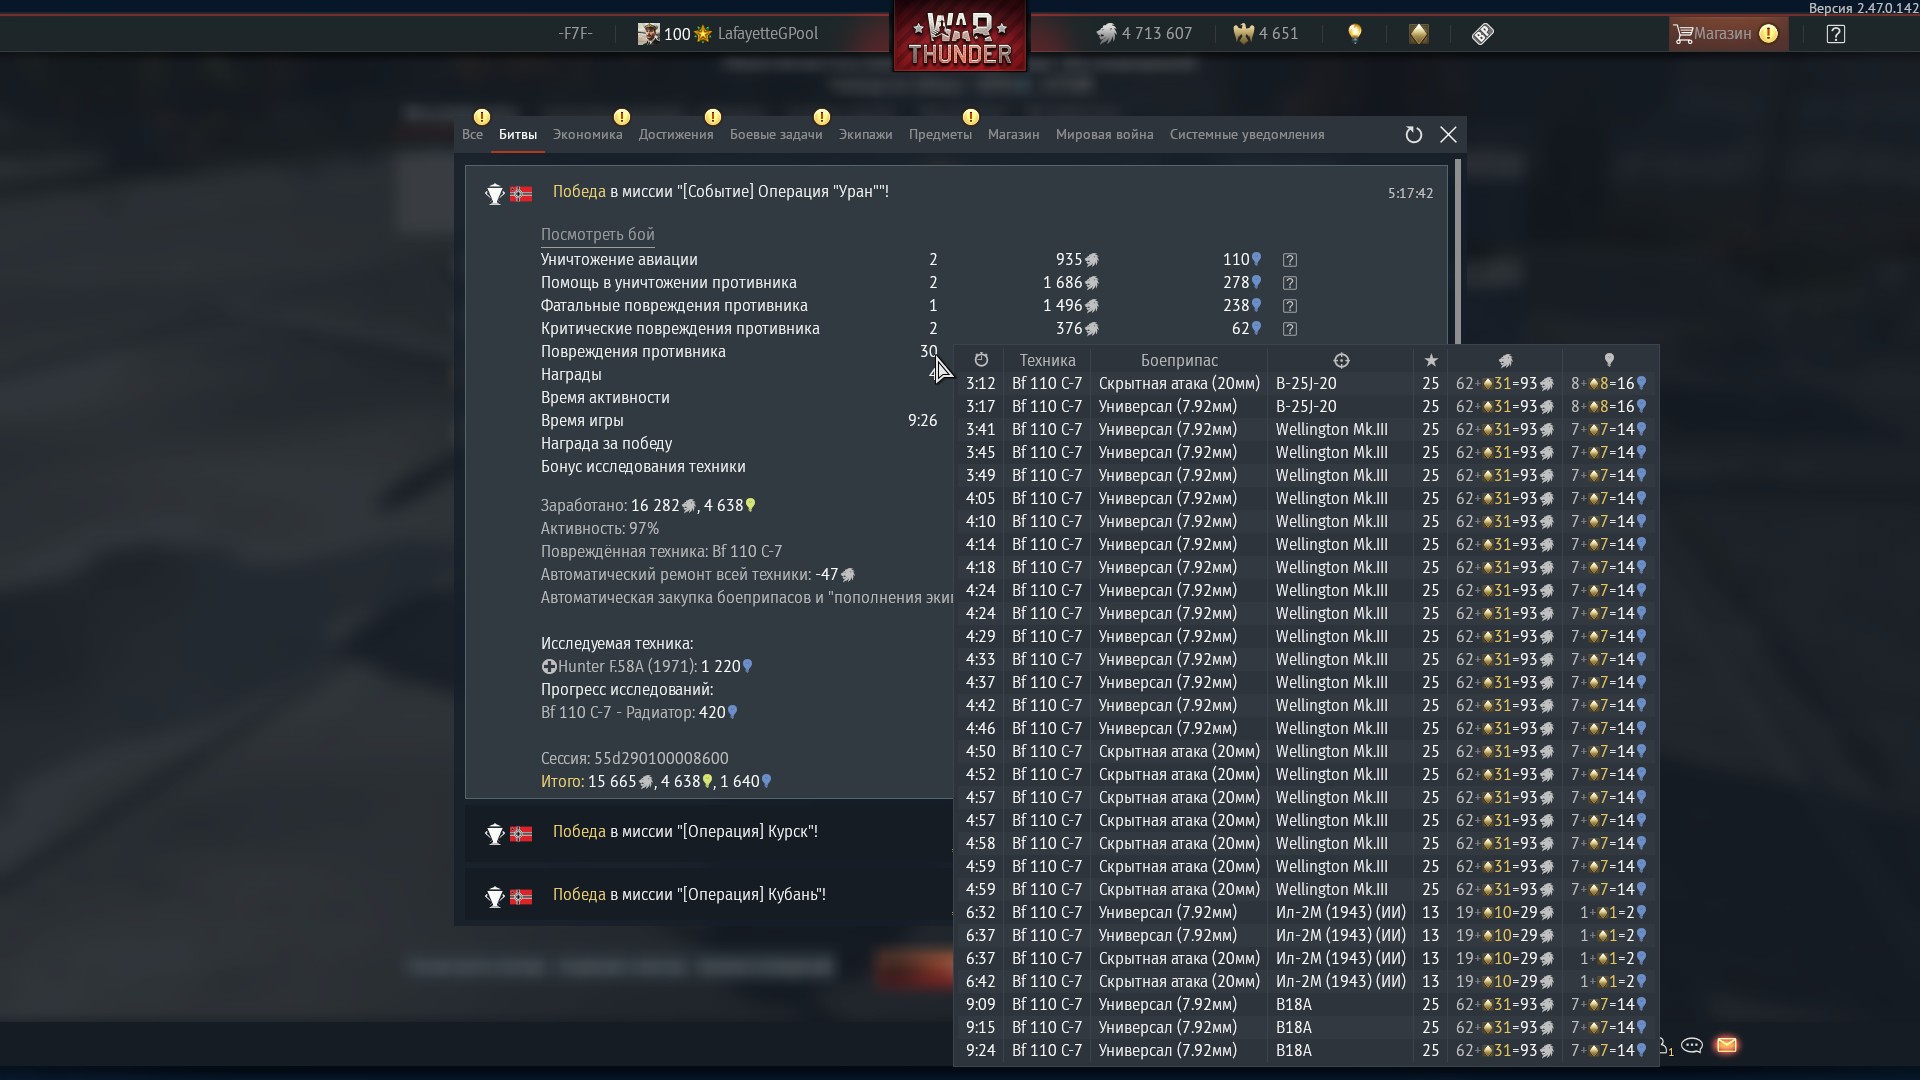
Task: Click the help icon beside Фатальные повреждения противника
Action: [x=1290, y=306]
